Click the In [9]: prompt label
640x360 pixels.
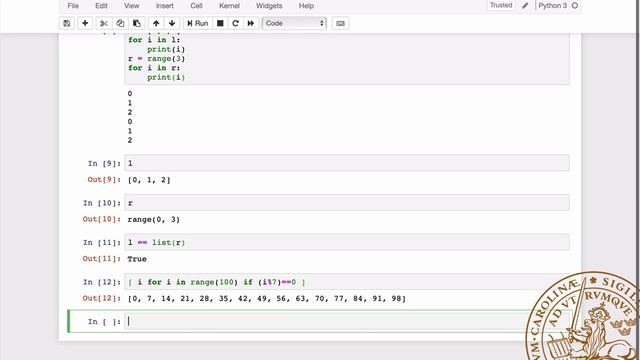click(104, 164)
